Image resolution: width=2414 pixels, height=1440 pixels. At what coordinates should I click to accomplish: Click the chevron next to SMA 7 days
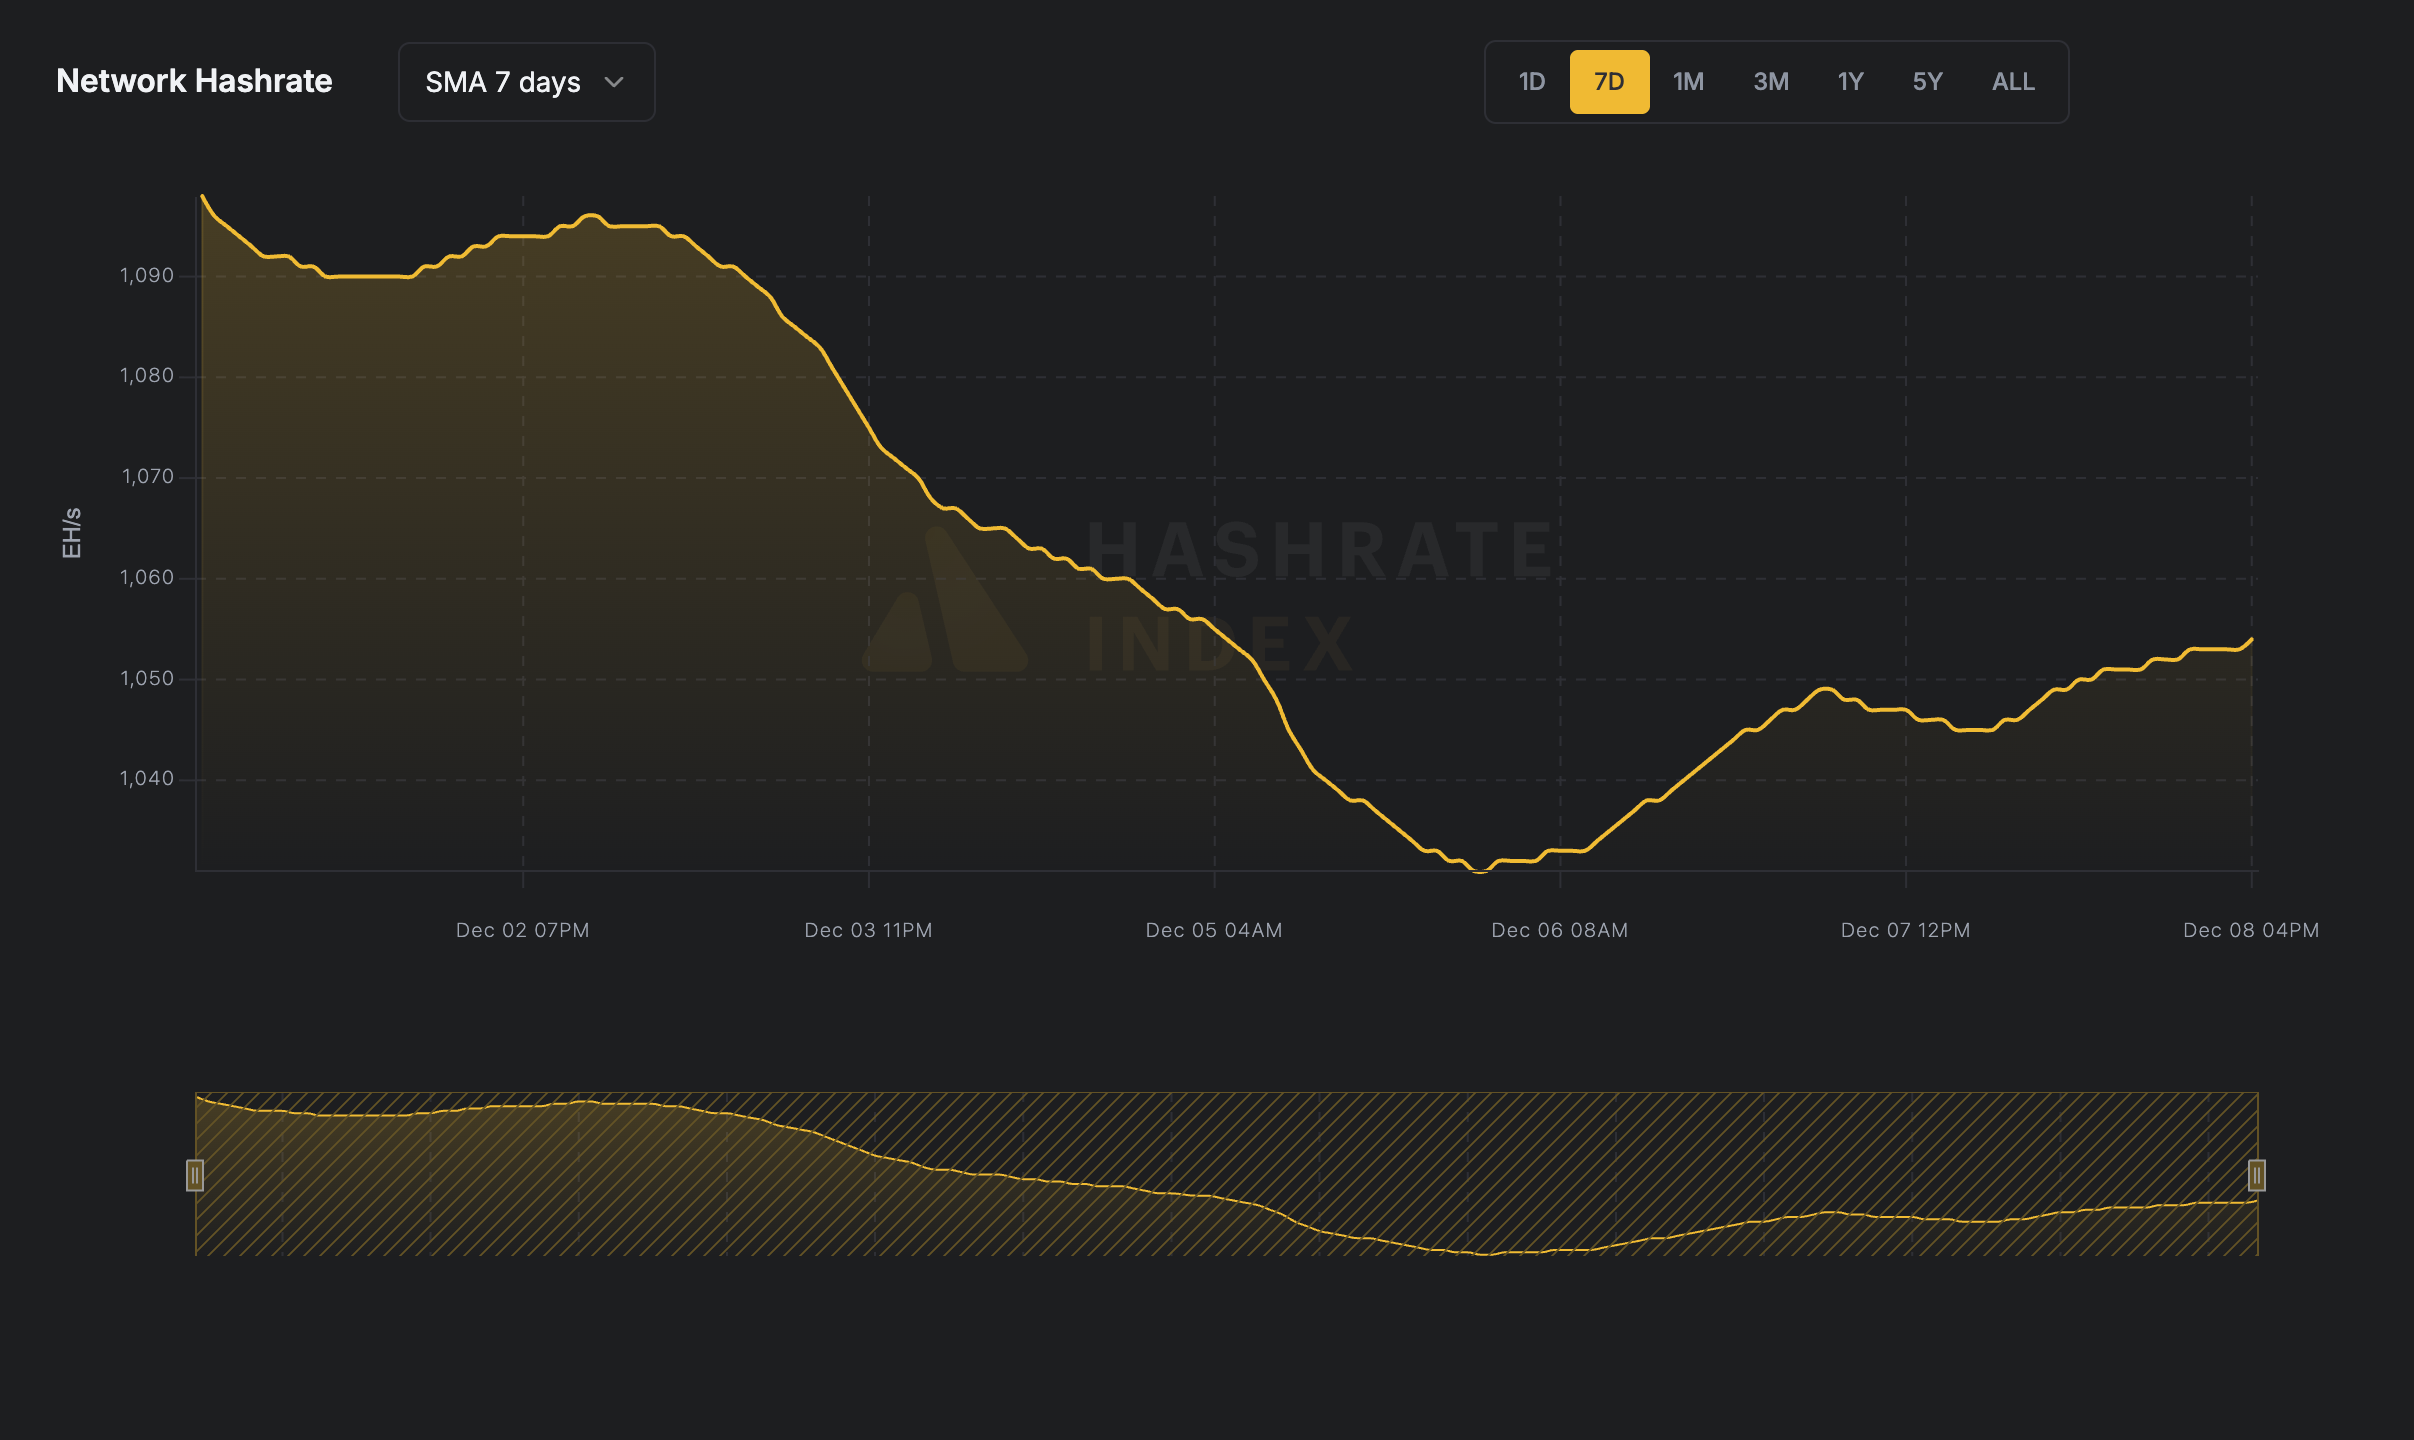click(613, 82)
